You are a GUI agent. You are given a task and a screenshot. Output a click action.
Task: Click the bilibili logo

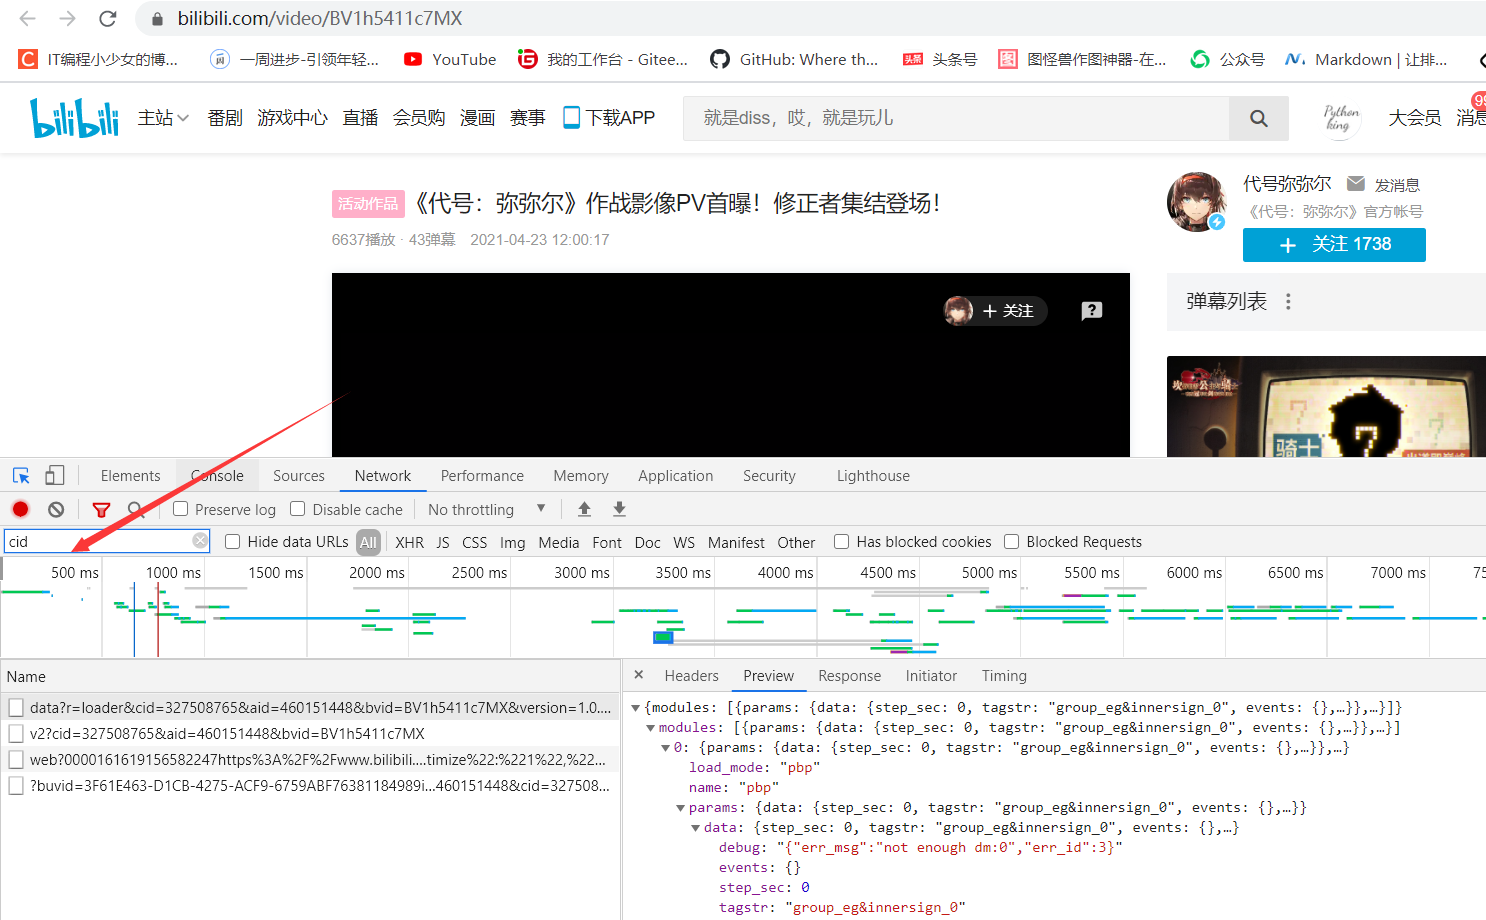tap(74, 118)
